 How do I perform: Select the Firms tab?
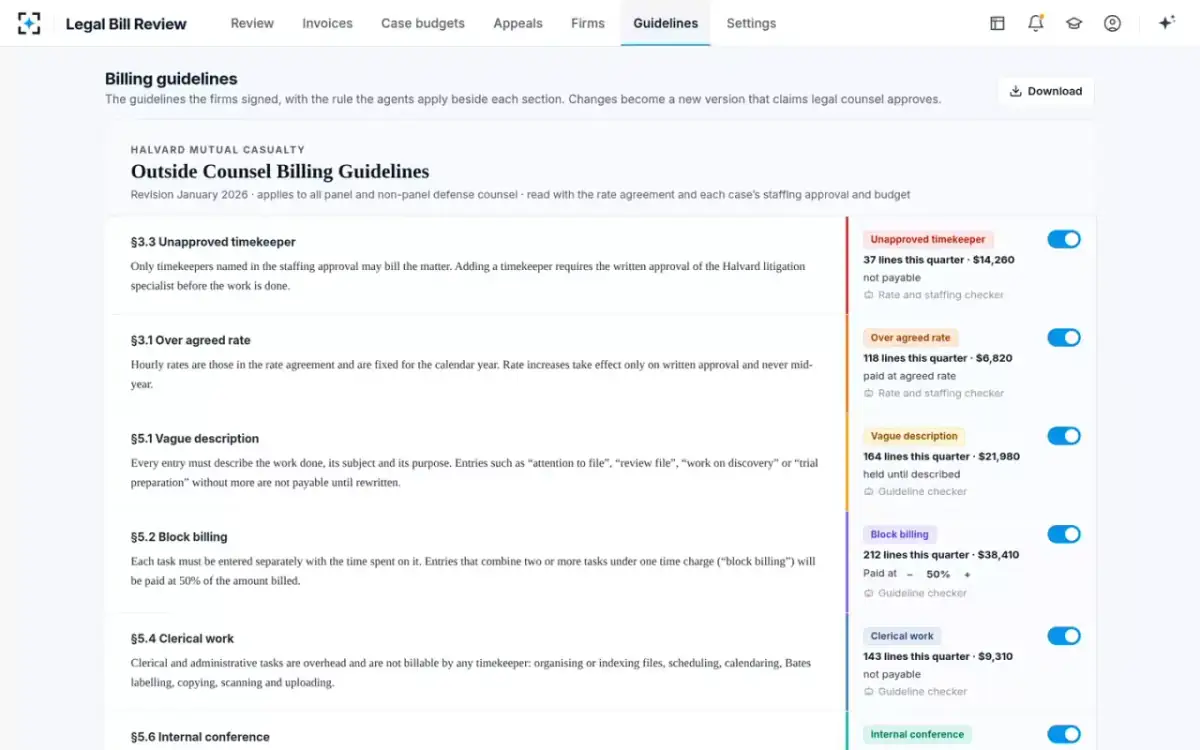588,23
